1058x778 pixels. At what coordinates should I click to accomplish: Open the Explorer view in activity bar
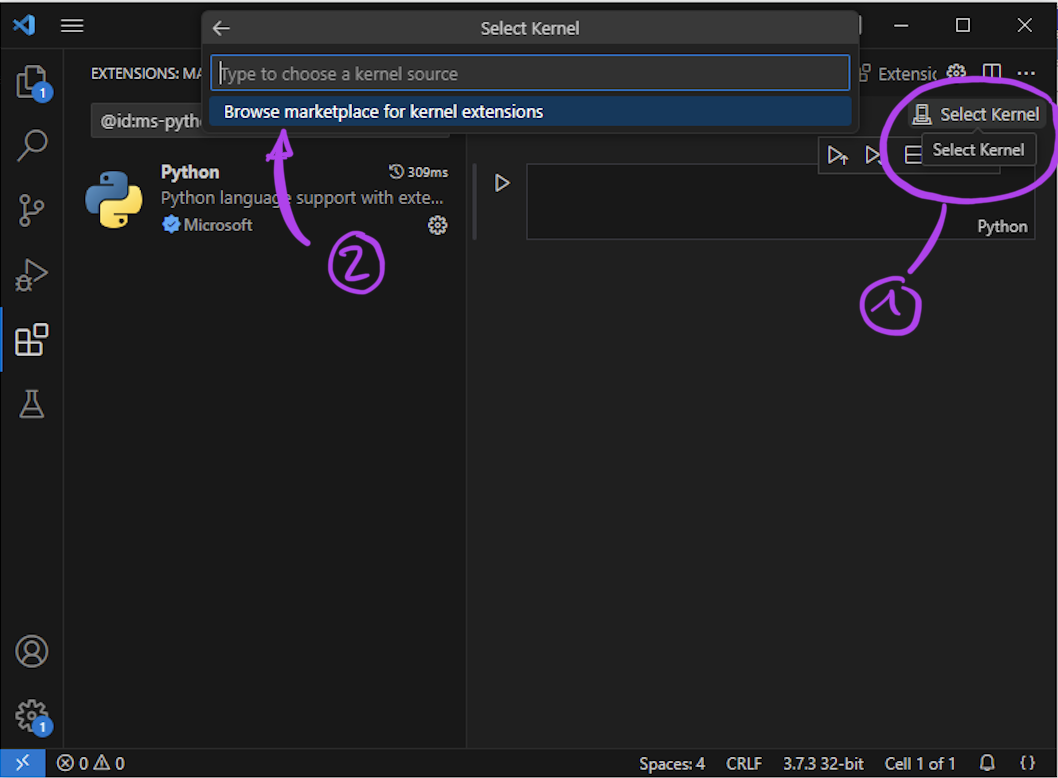pos(32,82)
